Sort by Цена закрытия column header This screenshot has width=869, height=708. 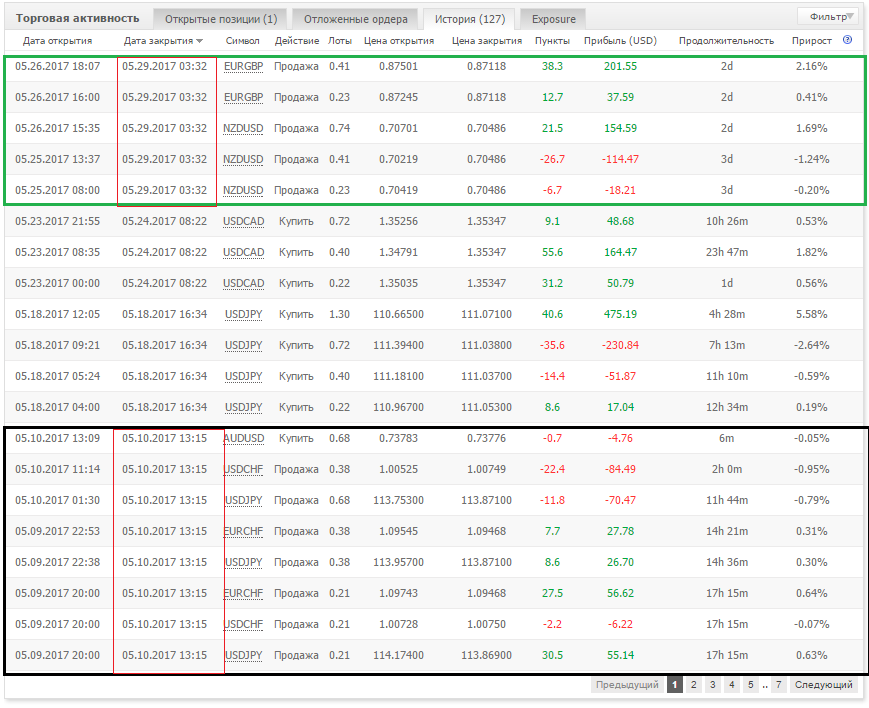(x=487, y=41)
